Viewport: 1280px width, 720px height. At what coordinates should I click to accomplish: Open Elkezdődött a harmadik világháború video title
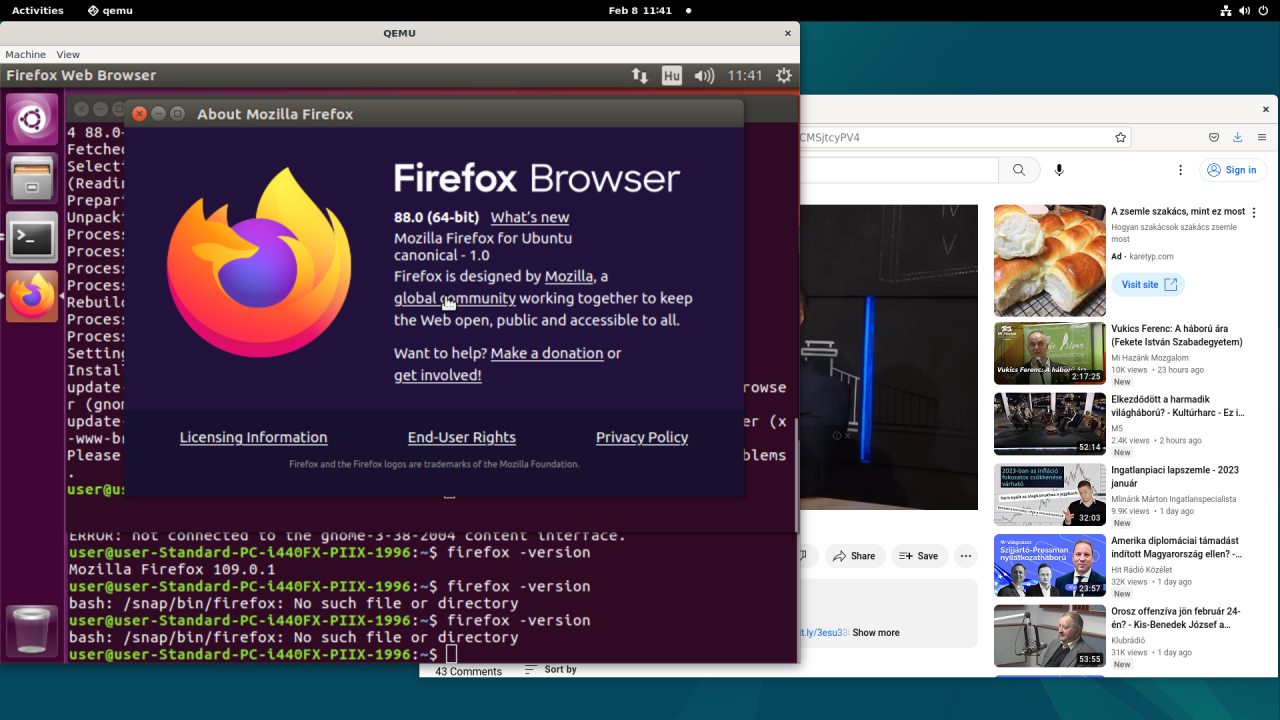(x=1177, y=406)
